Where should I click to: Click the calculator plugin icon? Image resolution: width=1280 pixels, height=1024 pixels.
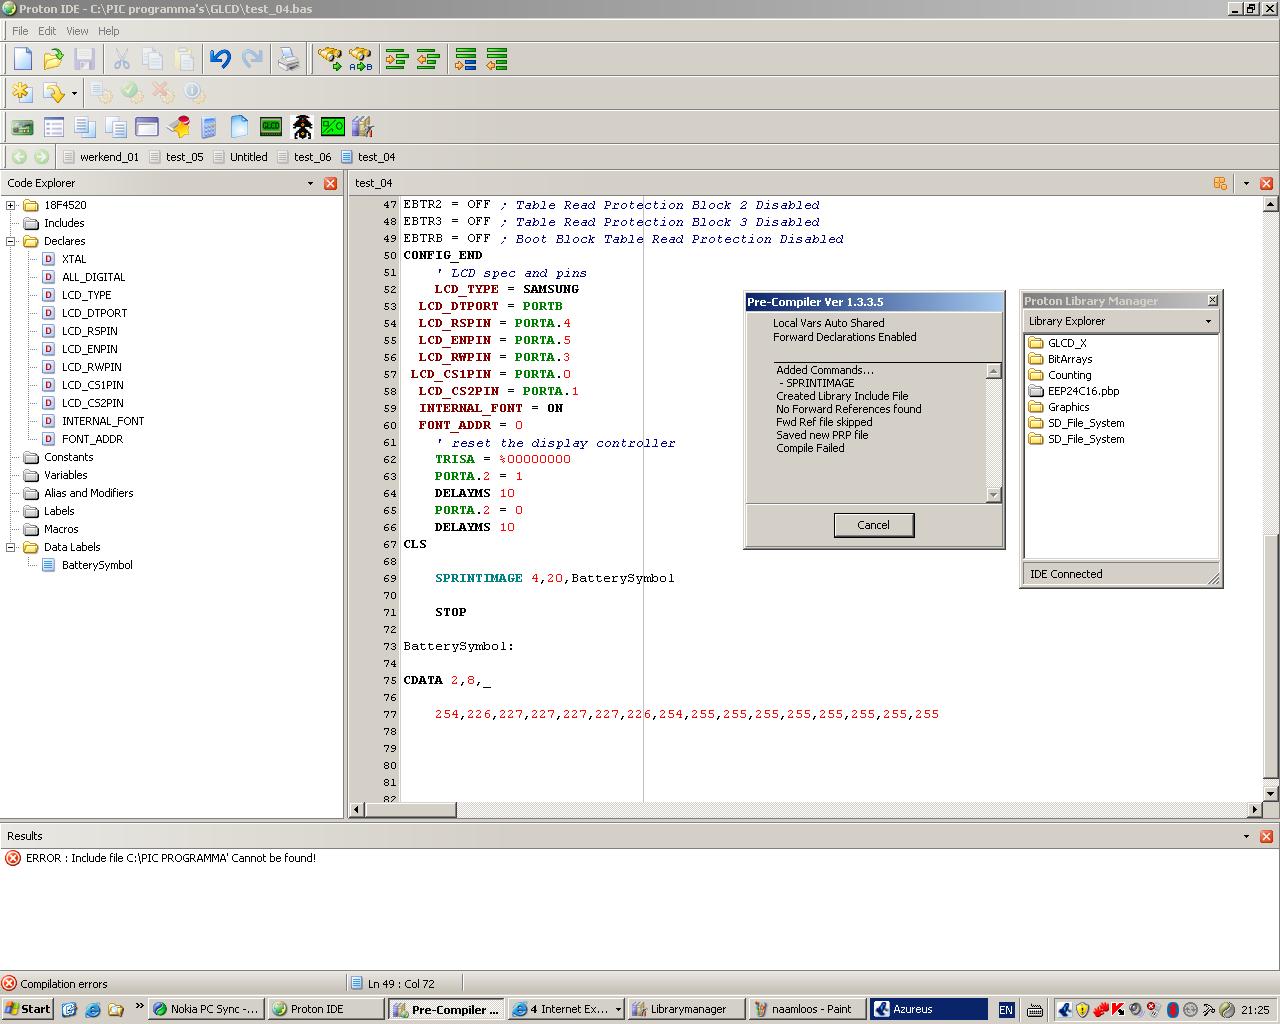pos(209,127)
